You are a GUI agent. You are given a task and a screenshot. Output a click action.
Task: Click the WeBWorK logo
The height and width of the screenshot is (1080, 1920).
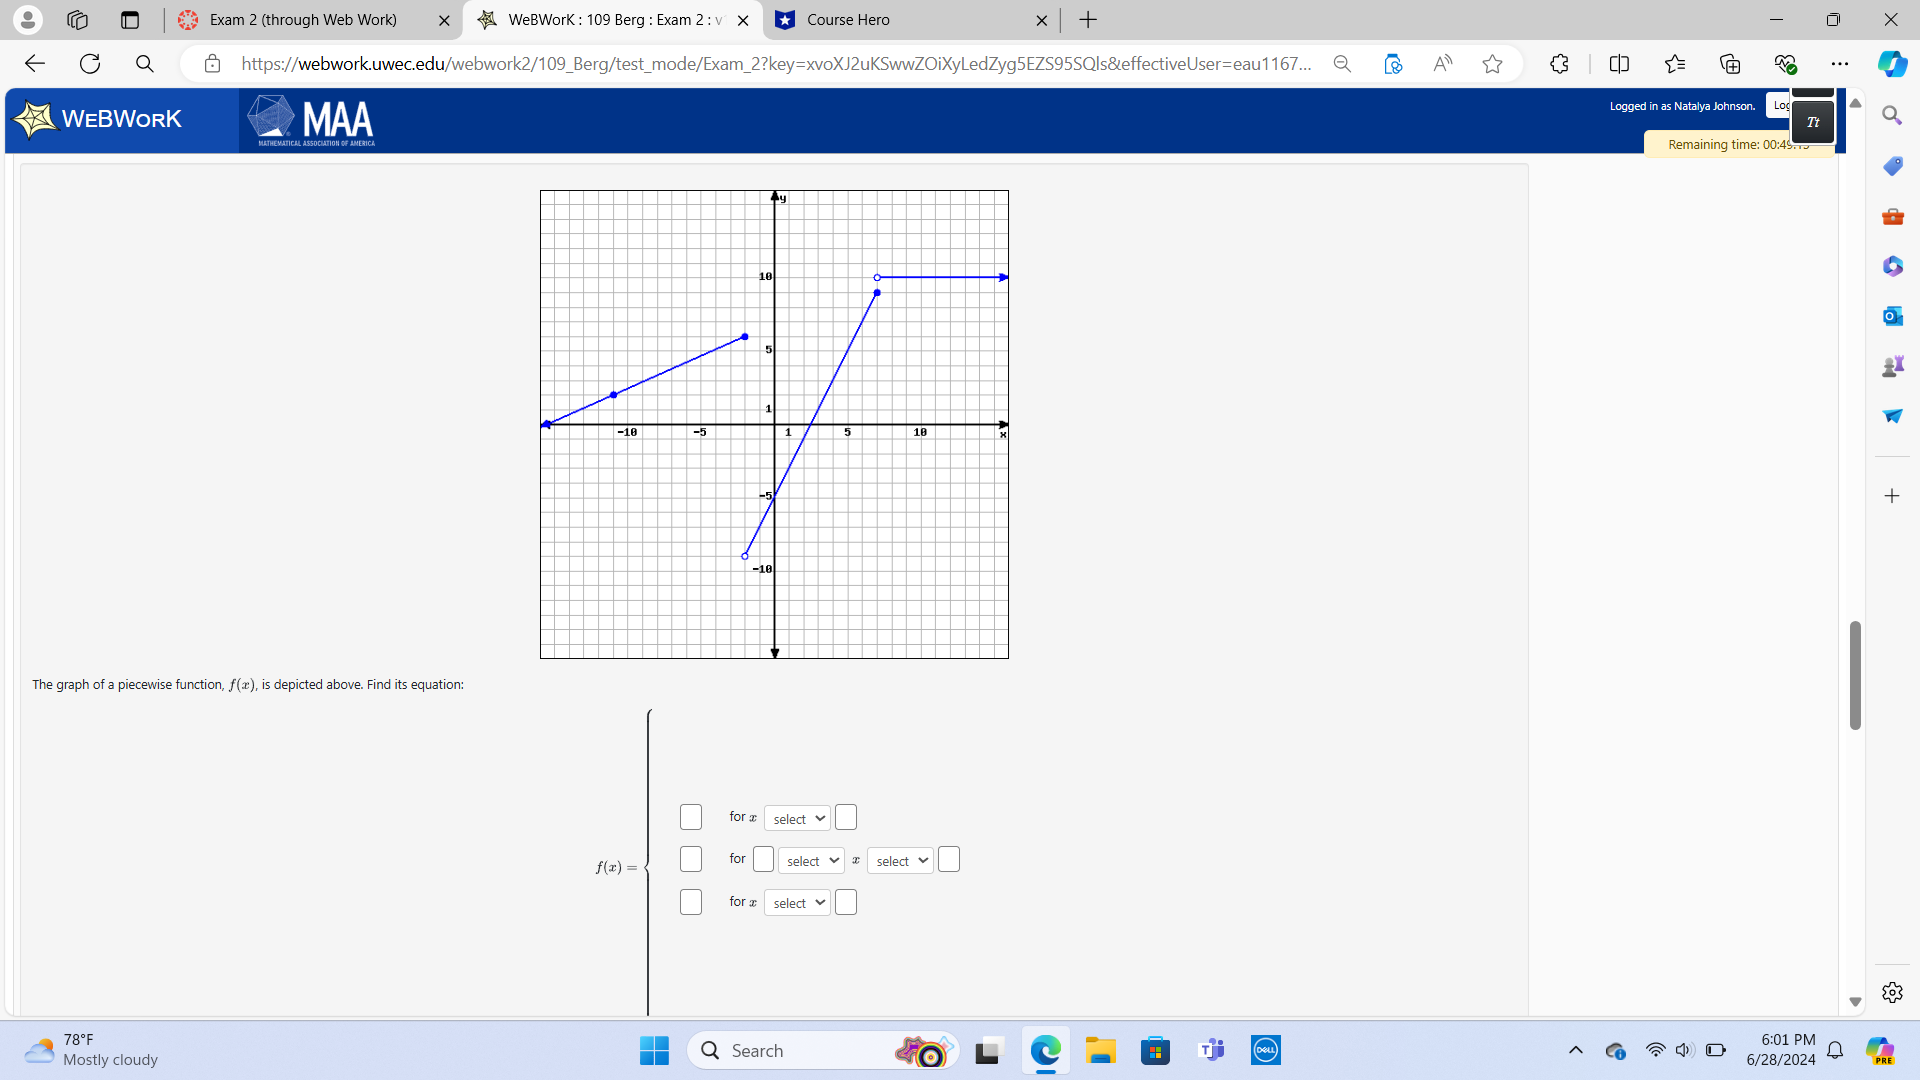[98, 119]
